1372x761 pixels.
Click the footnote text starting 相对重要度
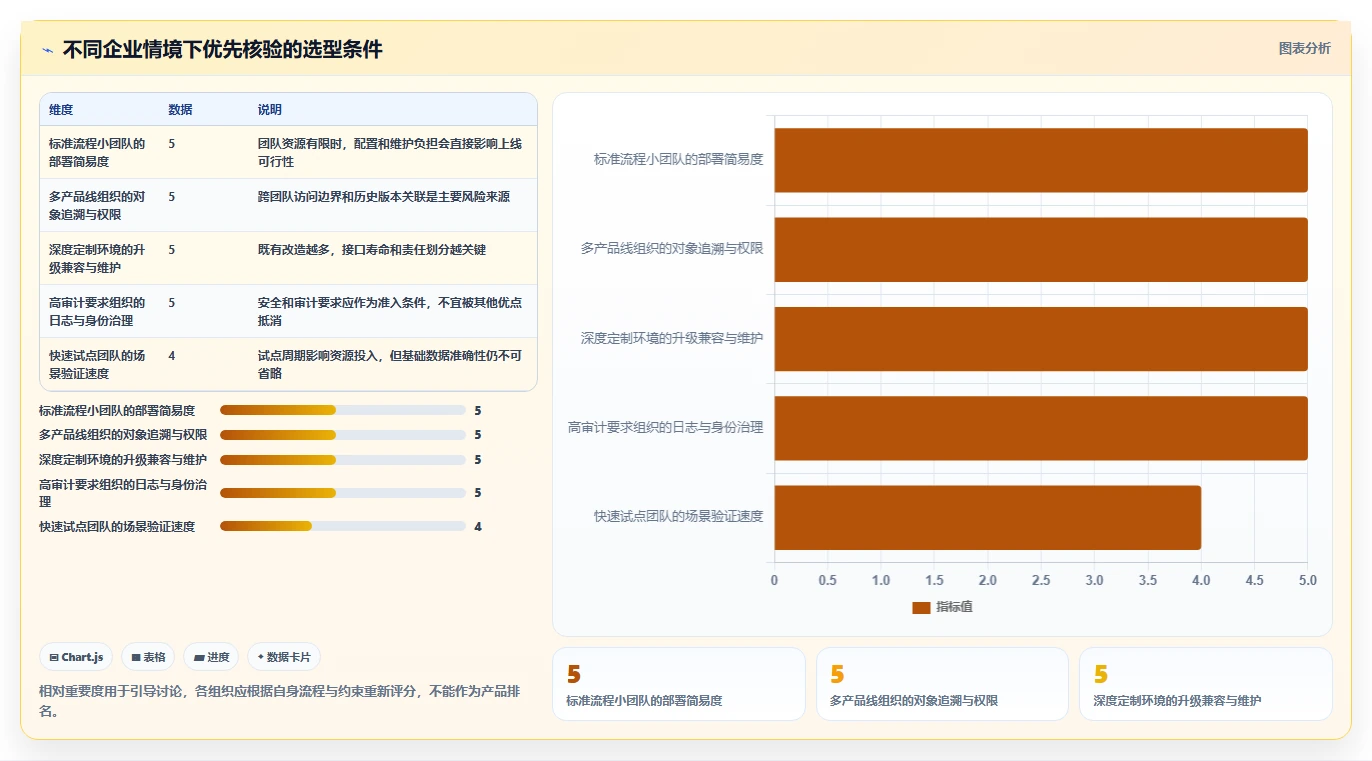pos(279,701)
